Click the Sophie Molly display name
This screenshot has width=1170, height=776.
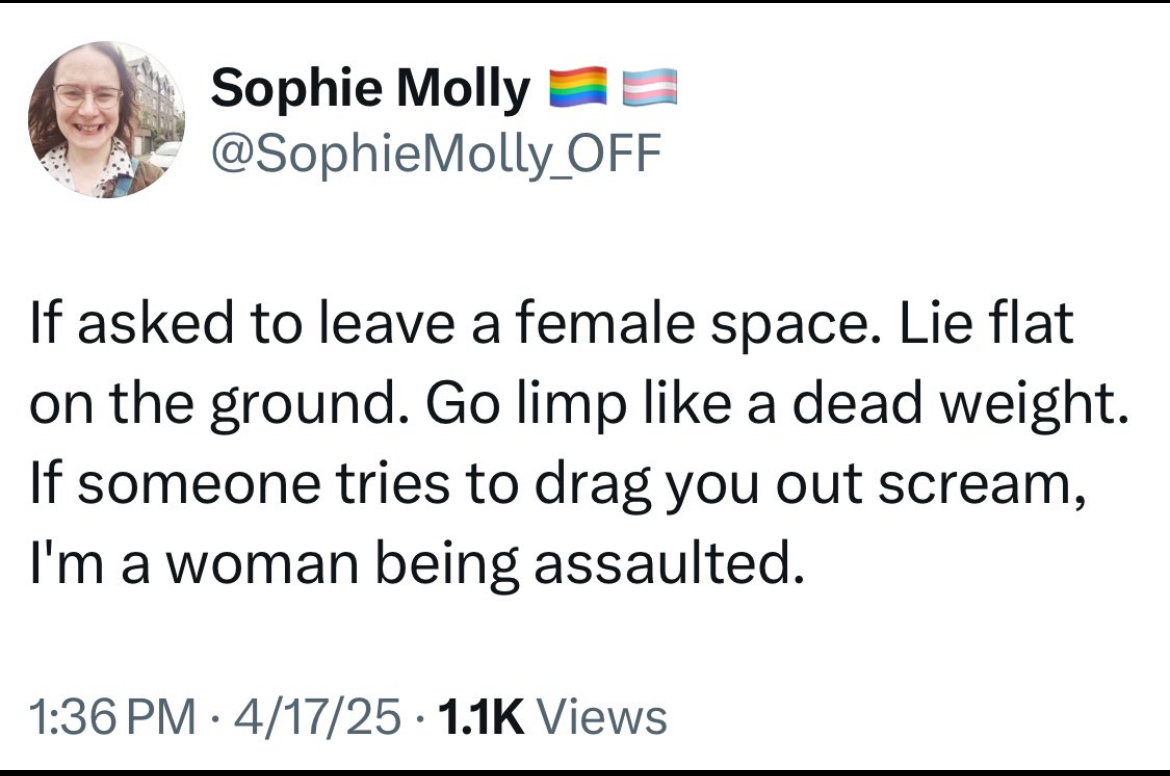pyautogui.click(x=370, y=89)
